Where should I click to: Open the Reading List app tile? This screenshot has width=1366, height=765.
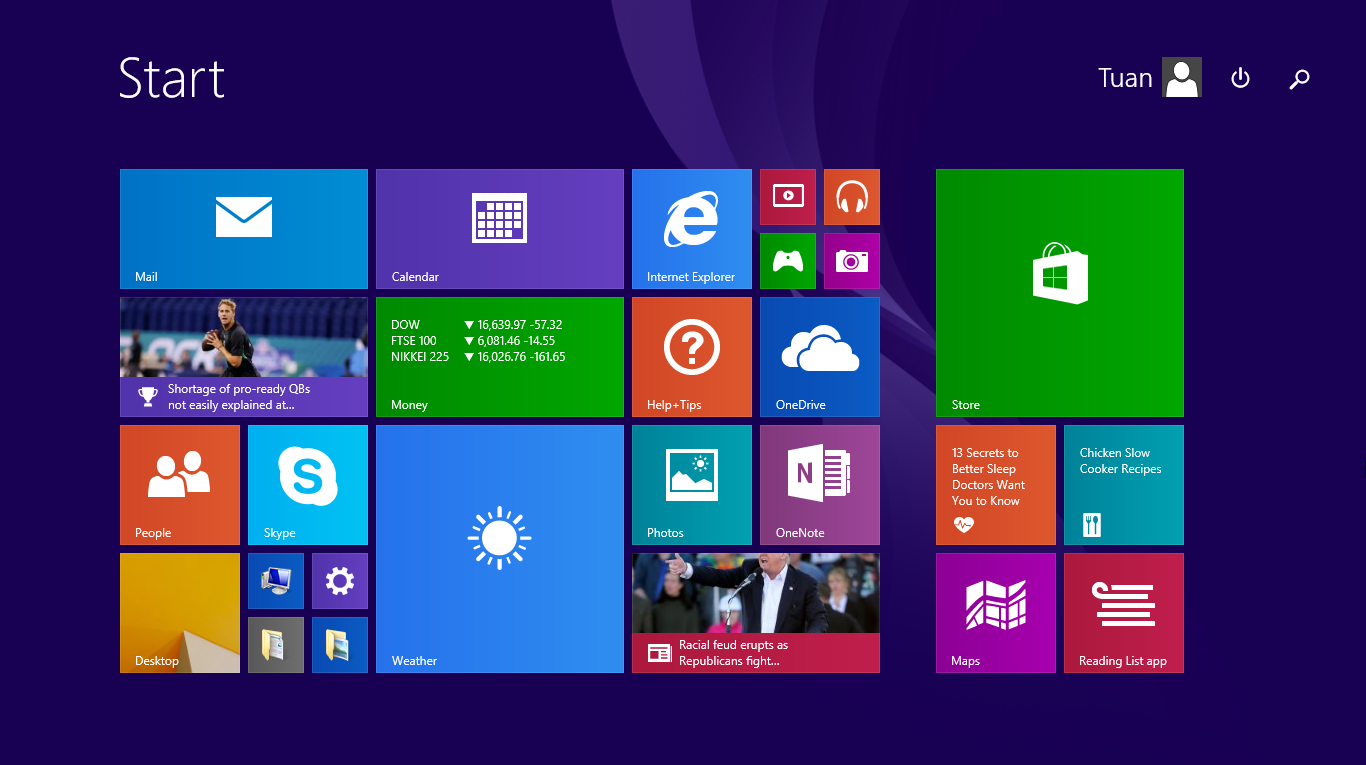1124,613
